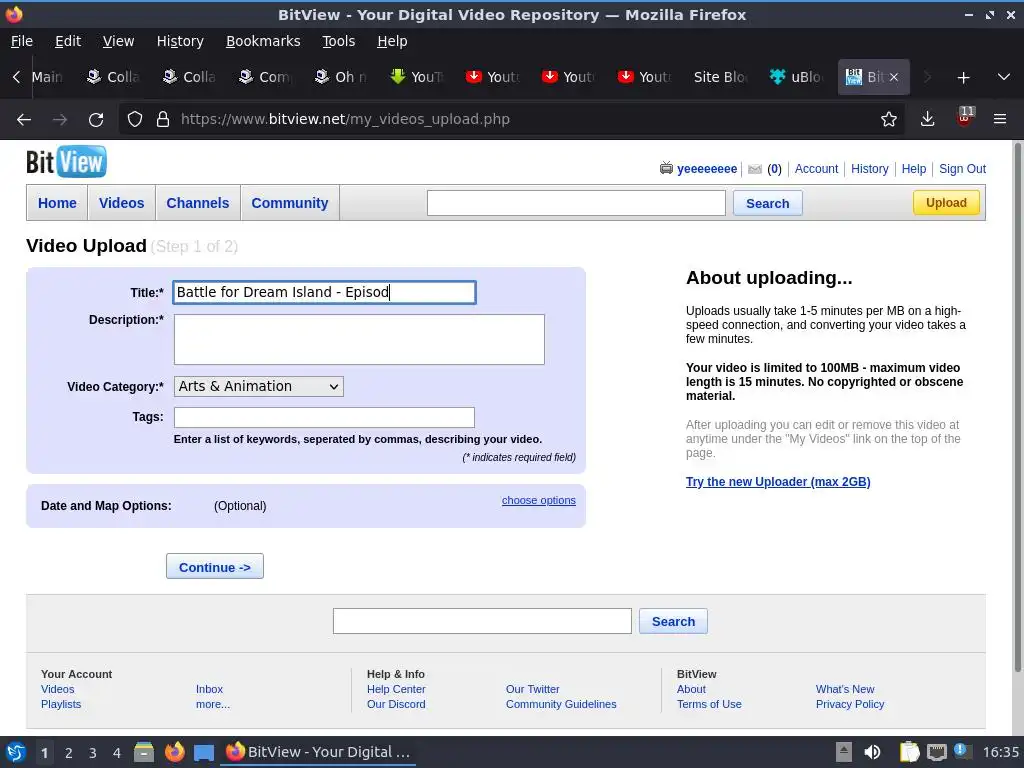Open the Tools menu
1024x768 pixels.
(x=338, y=41)
